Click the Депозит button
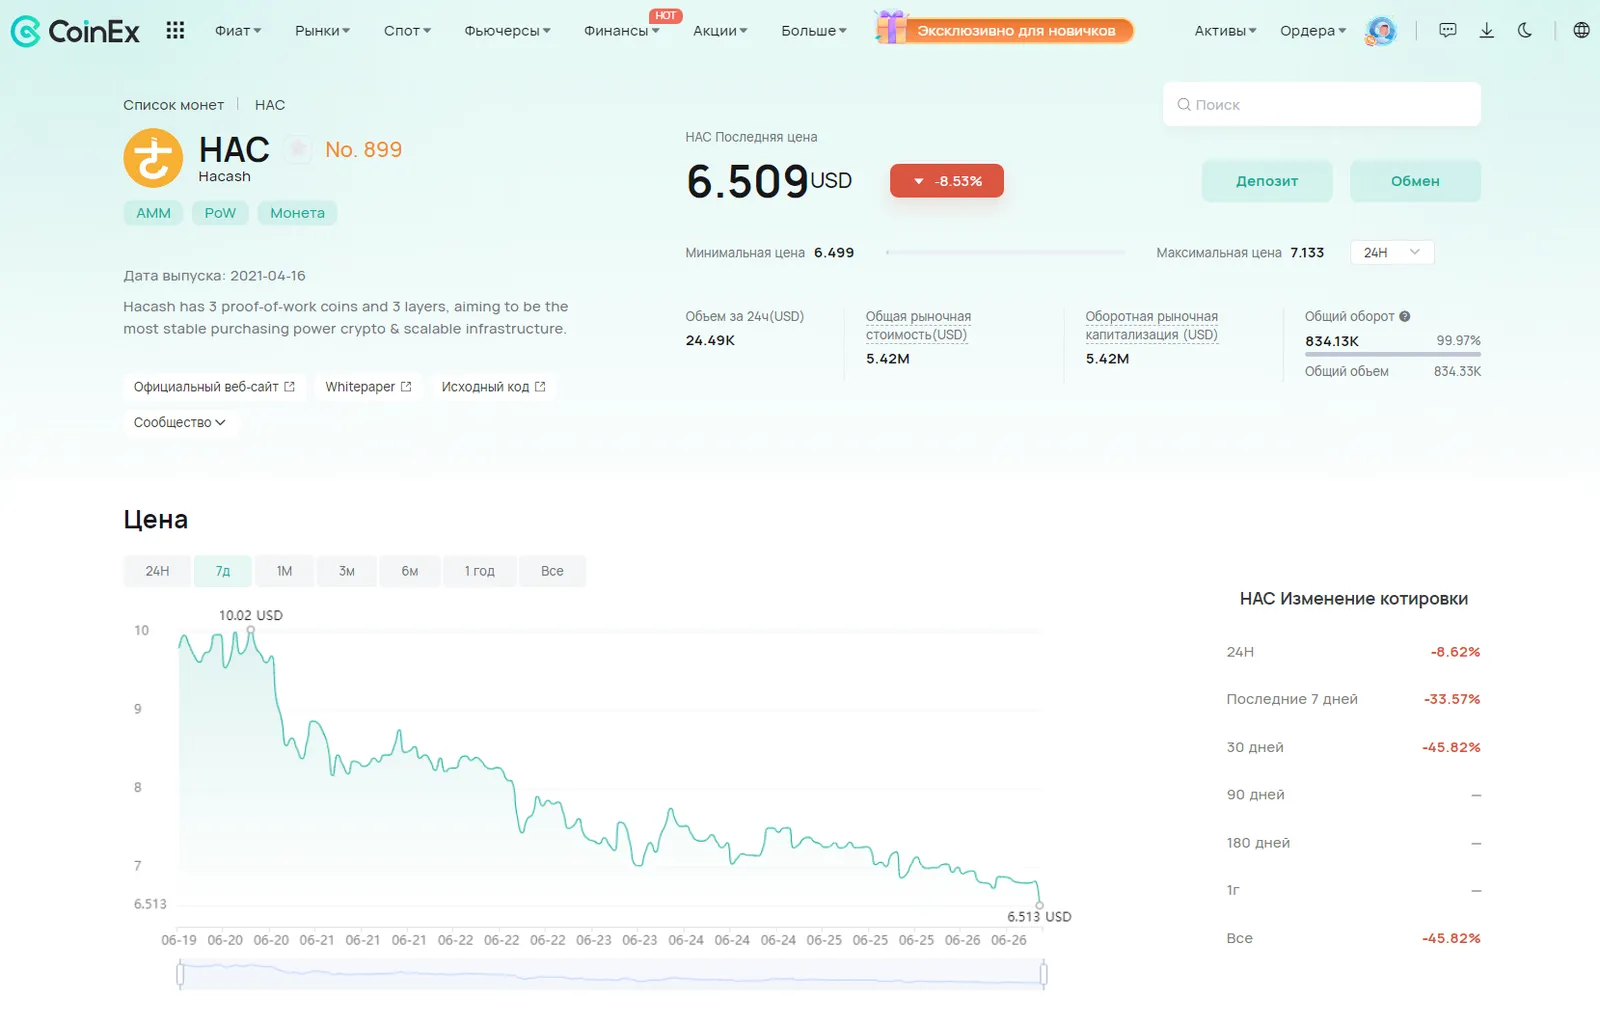Viewport: 1600px width, 1022px height. click(x=1267, y=181)
